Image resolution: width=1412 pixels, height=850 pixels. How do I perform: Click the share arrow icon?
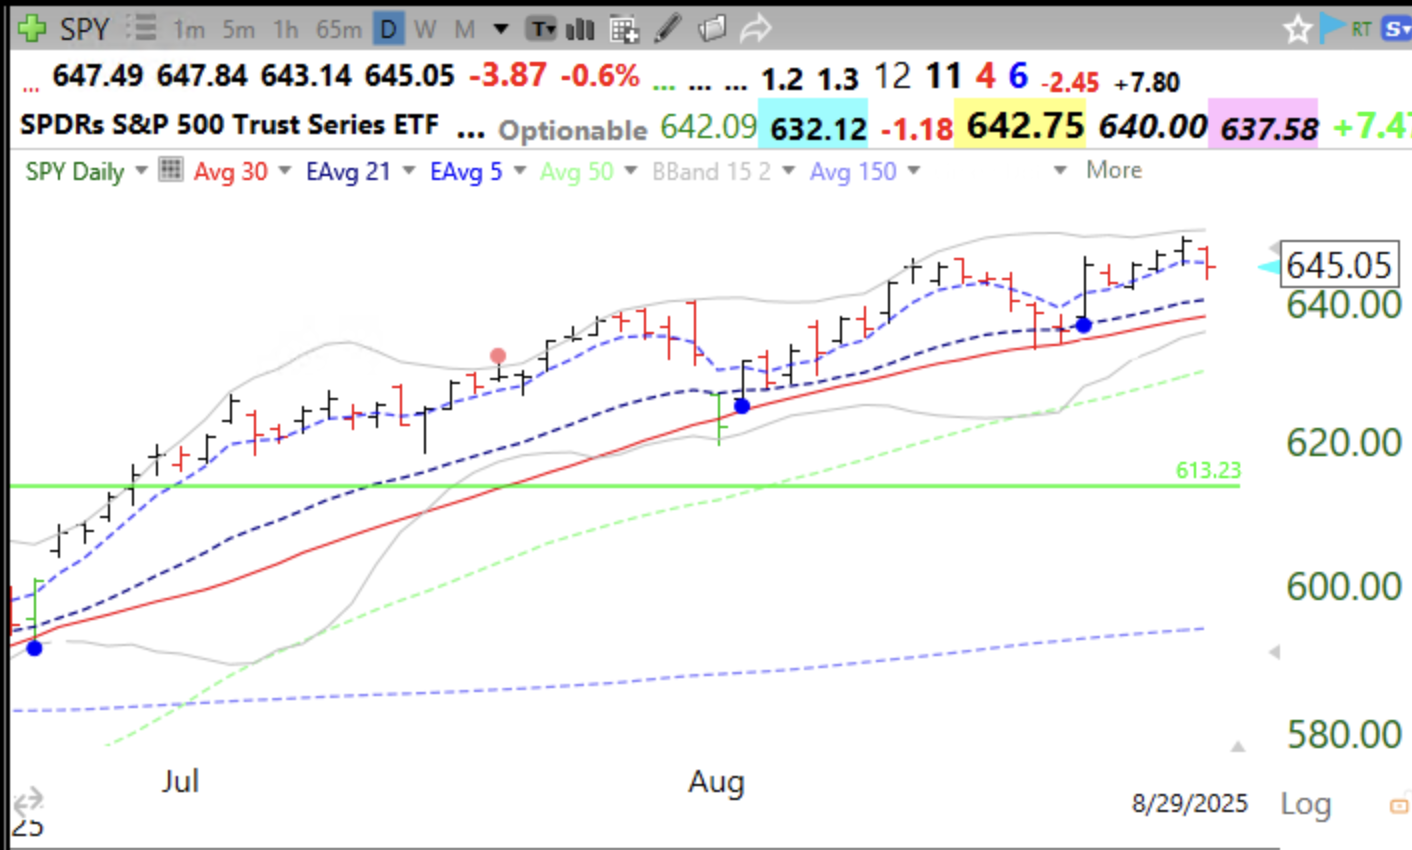[755, 29]
